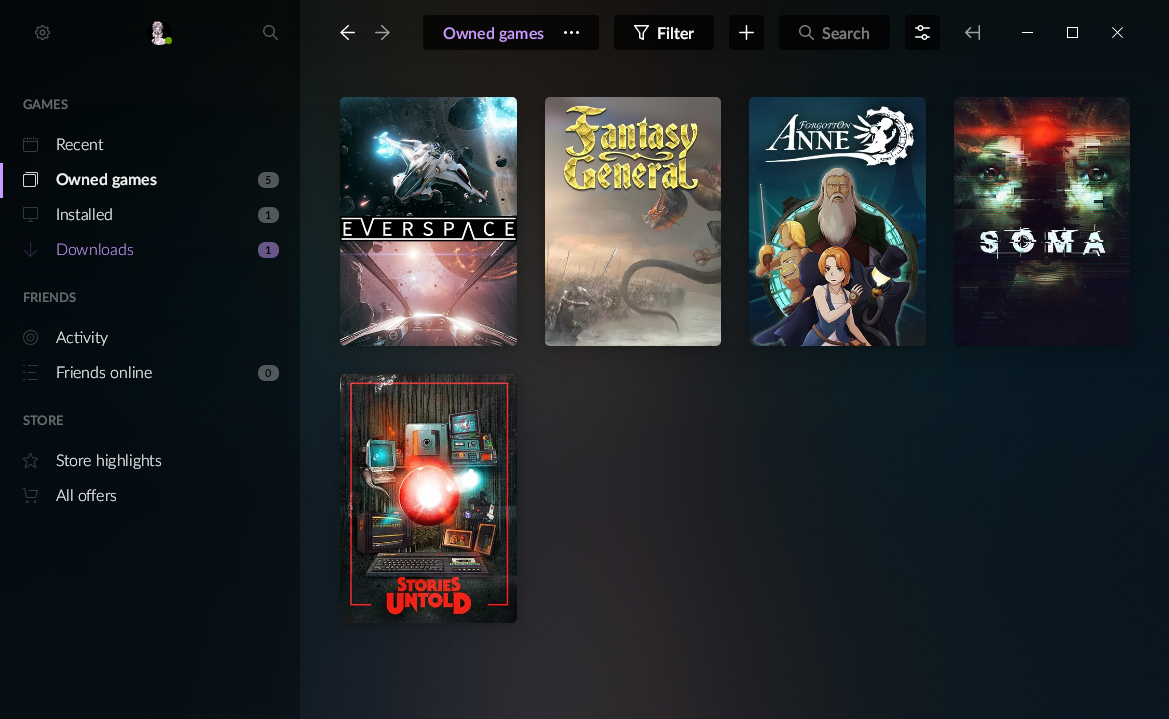Open the Owned games three-dots menu
This screenshot has width=1169, height=719.
(571, 33)
